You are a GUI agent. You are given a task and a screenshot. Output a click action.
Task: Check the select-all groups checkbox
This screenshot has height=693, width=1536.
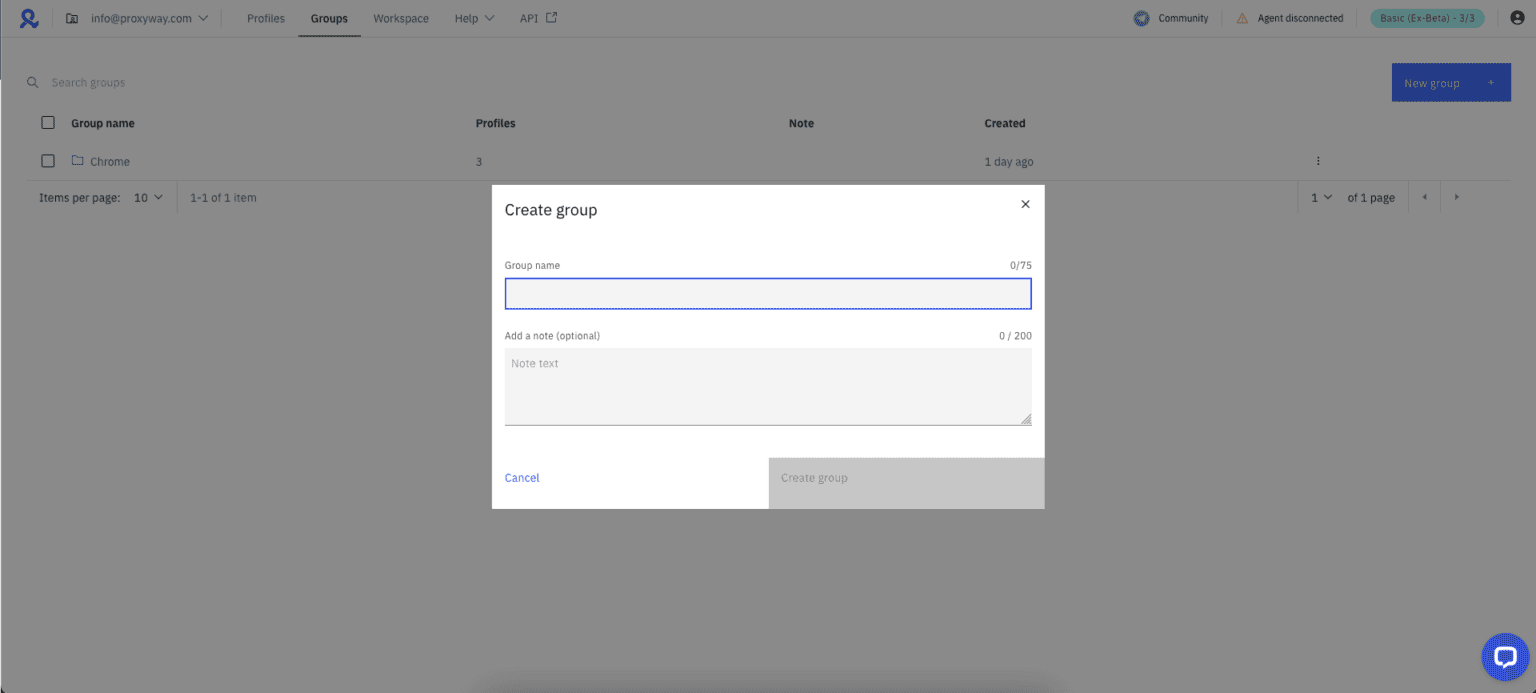47,122
